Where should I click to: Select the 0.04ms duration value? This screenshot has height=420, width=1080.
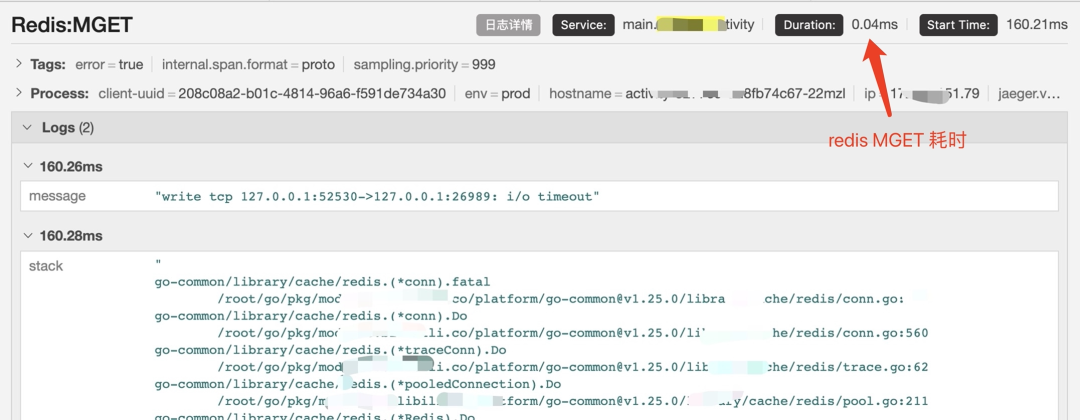(x=875, y=25)
